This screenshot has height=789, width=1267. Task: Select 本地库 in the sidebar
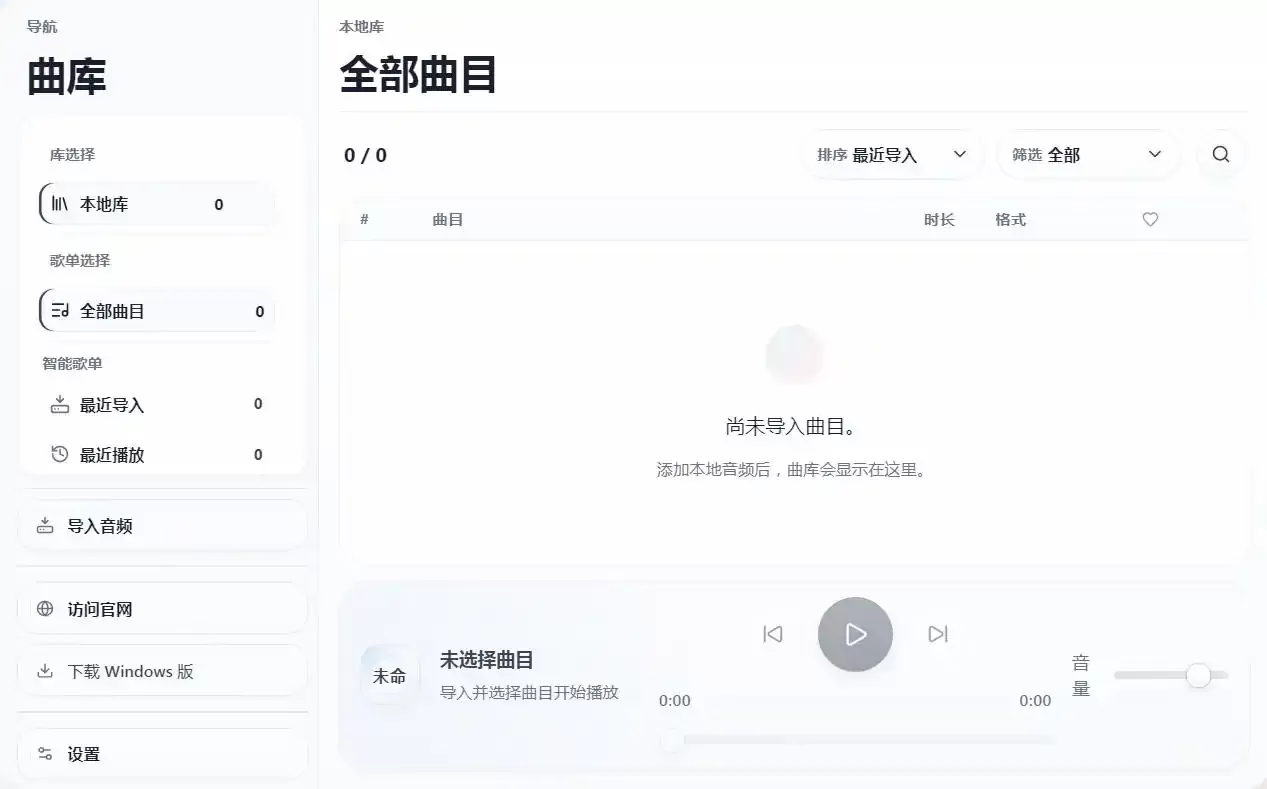(157, 204)
